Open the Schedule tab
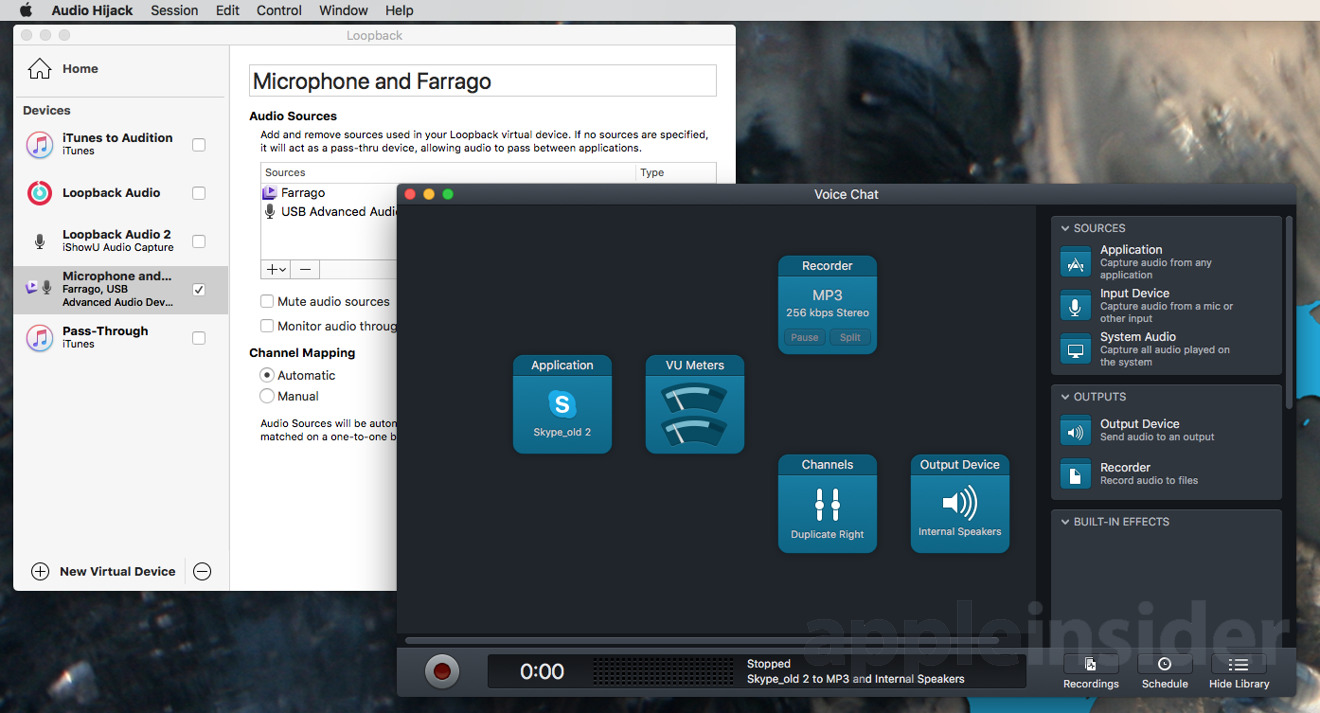The height and width of the screenshot is (713, 1320). 1165,672
